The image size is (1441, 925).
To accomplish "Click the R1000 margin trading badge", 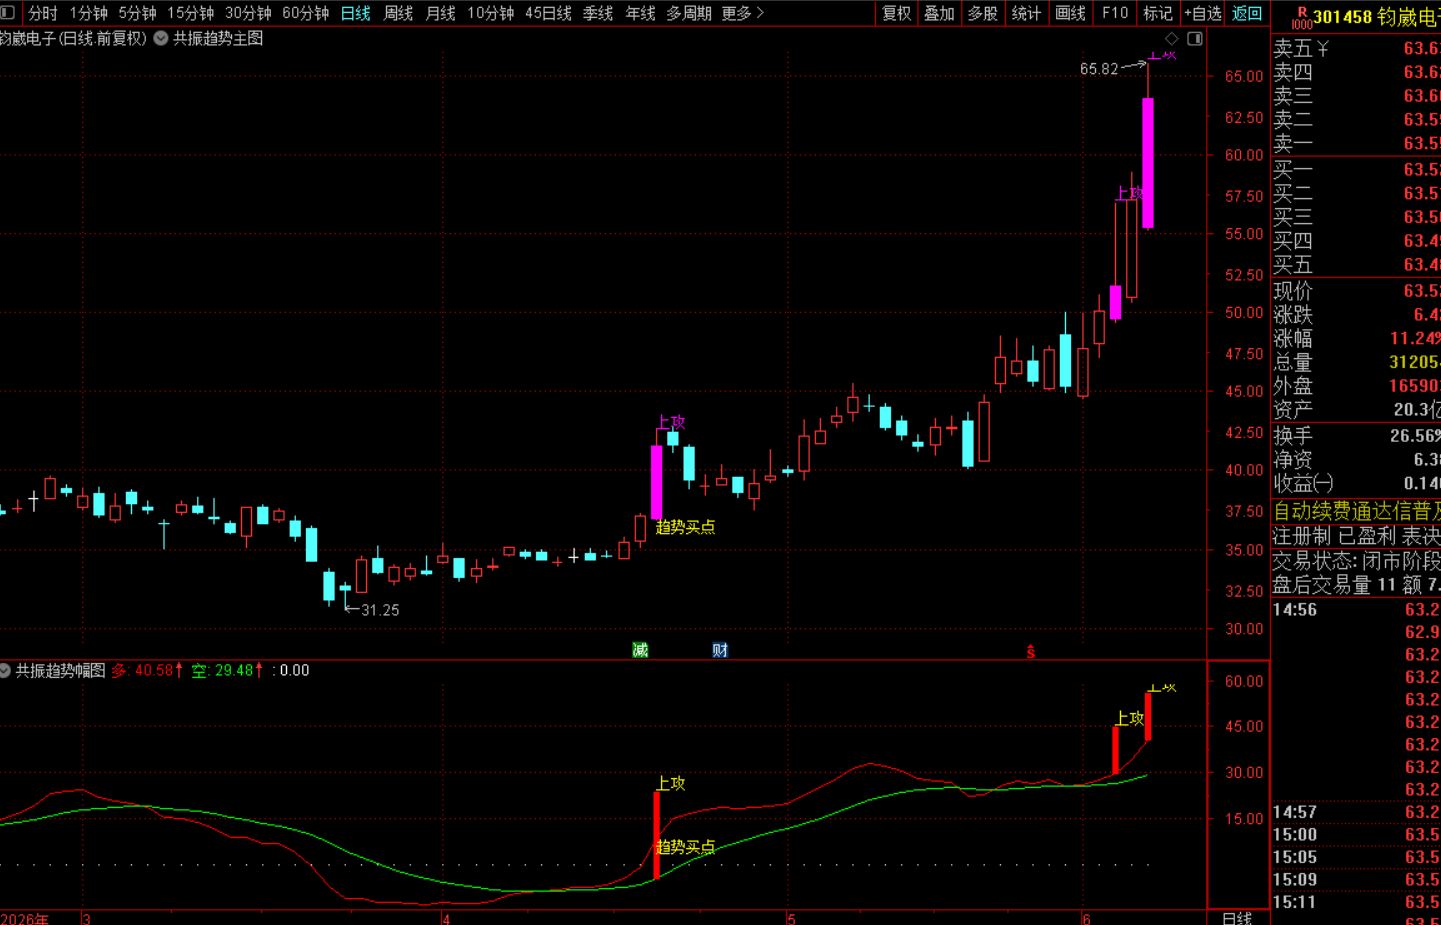I will 1301,18.
